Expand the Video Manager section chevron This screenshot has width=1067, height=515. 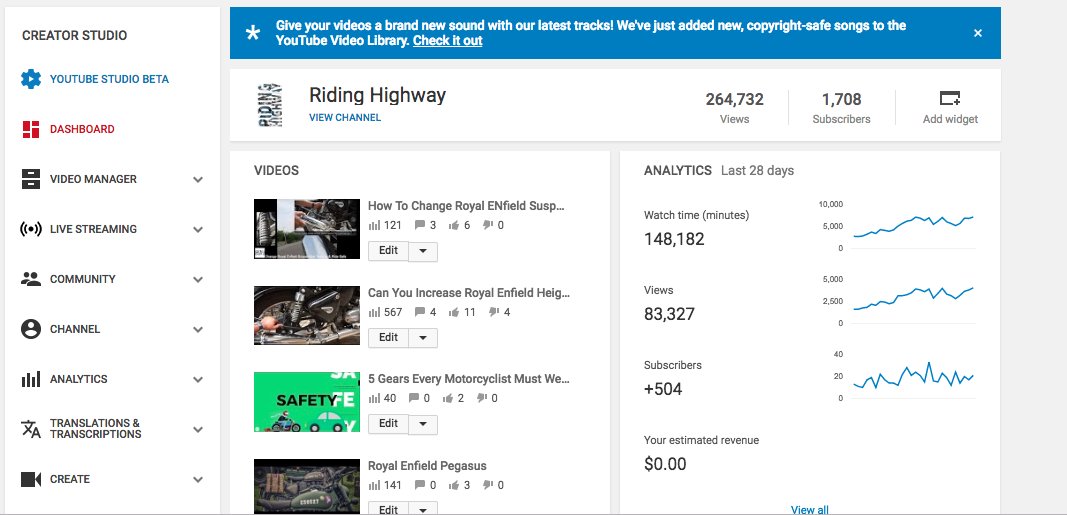coord(198,180)
